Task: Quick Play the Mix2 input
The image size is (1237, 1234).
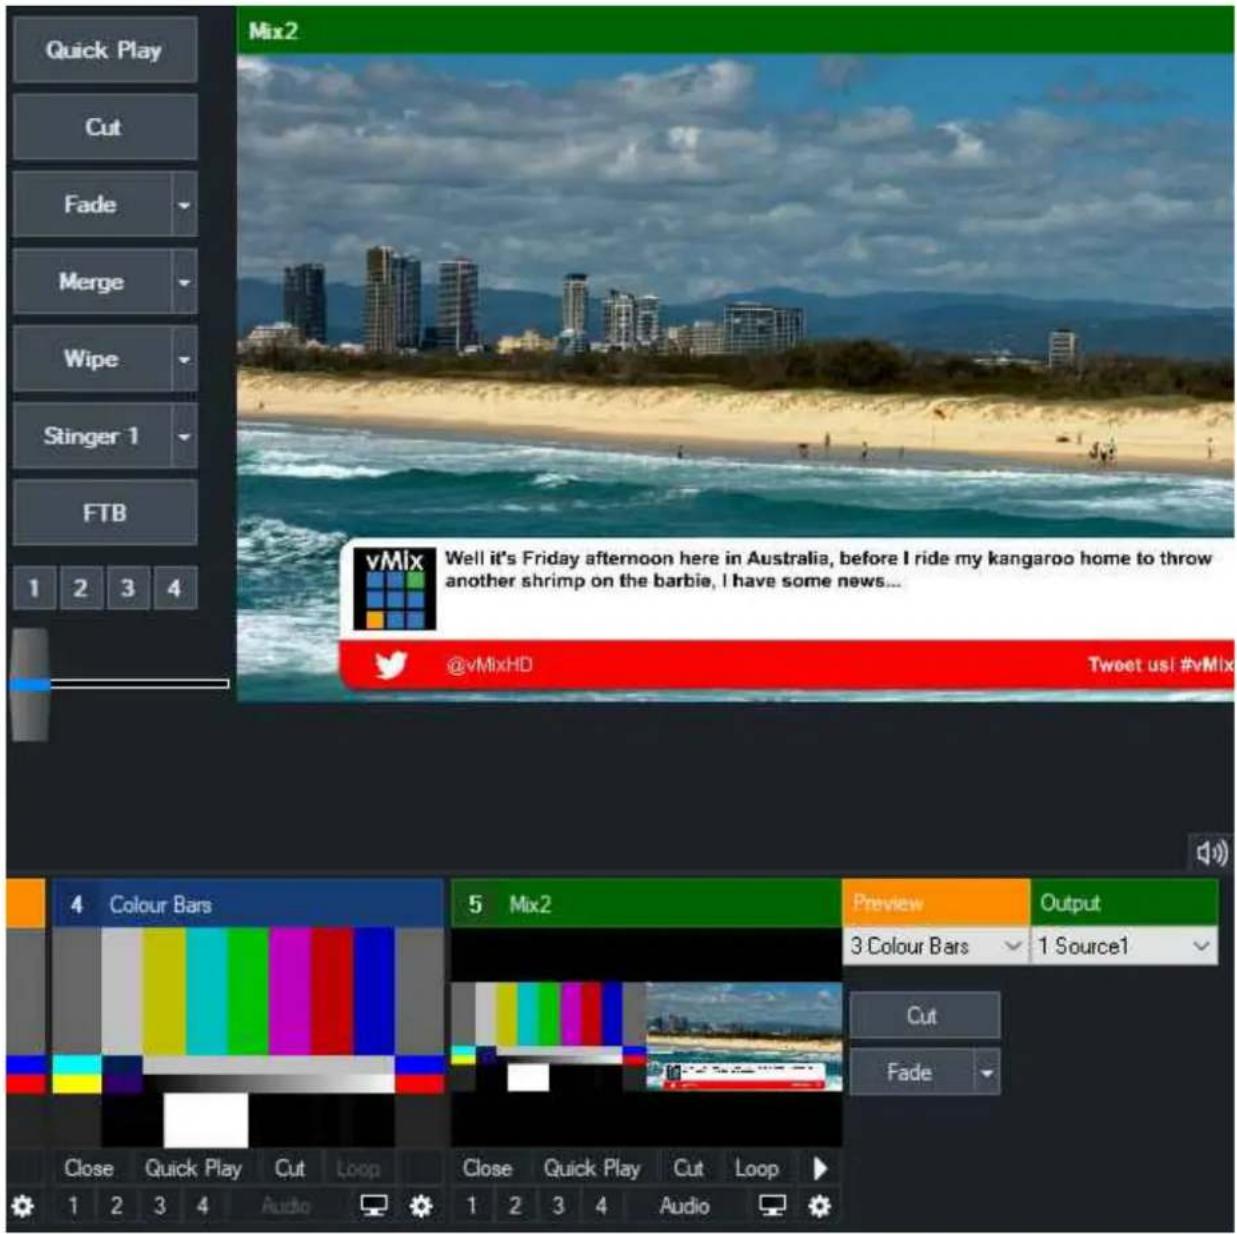Action: (x=592, y=1168)
